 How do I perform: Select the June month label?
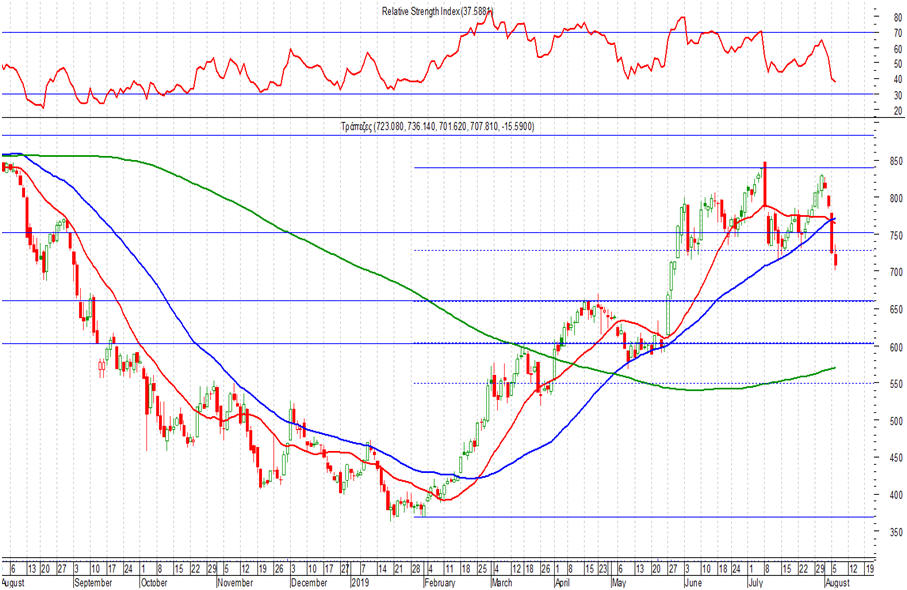click(x=693, y=582)
